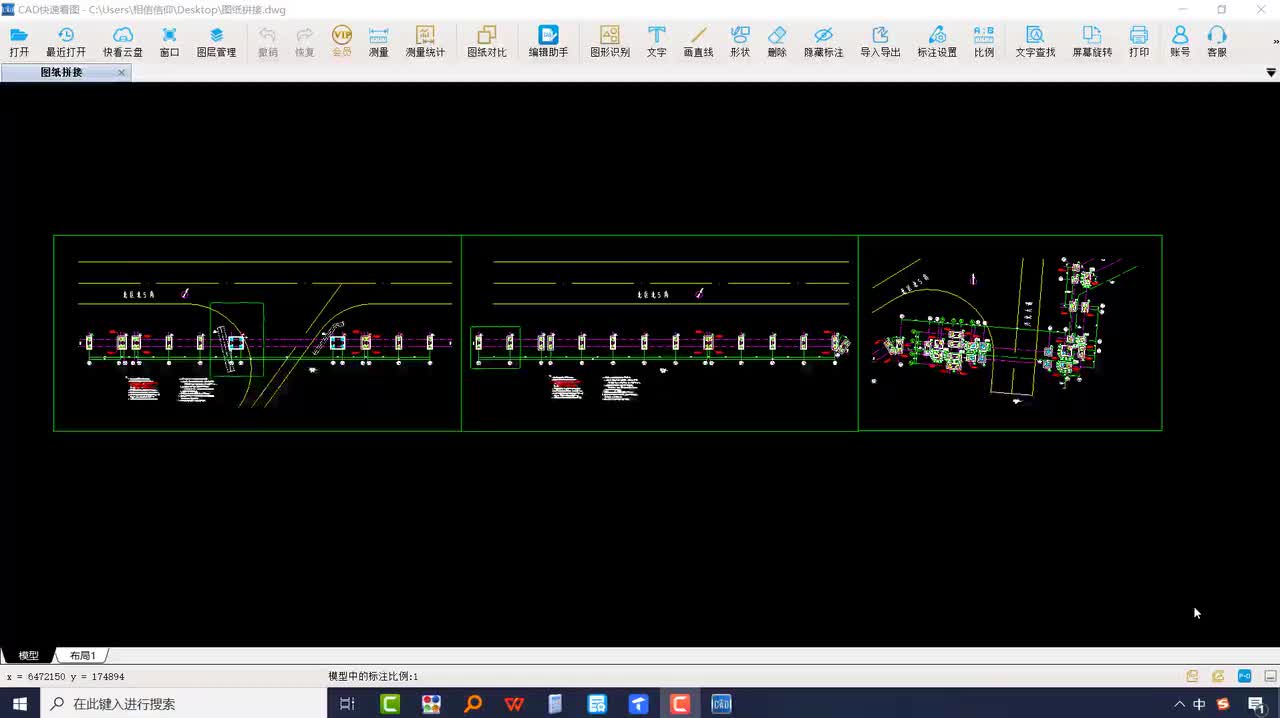
Task: Open Task View on the taskbar
Action: click(347, 704)
